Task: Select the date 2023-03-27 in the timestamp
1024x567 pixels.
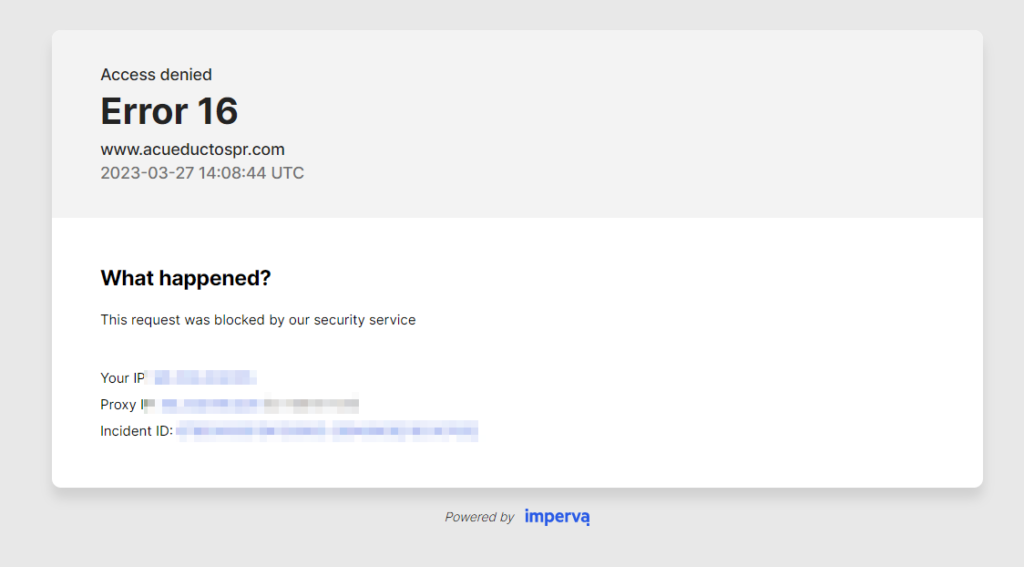Action: (x=139, y=173)
